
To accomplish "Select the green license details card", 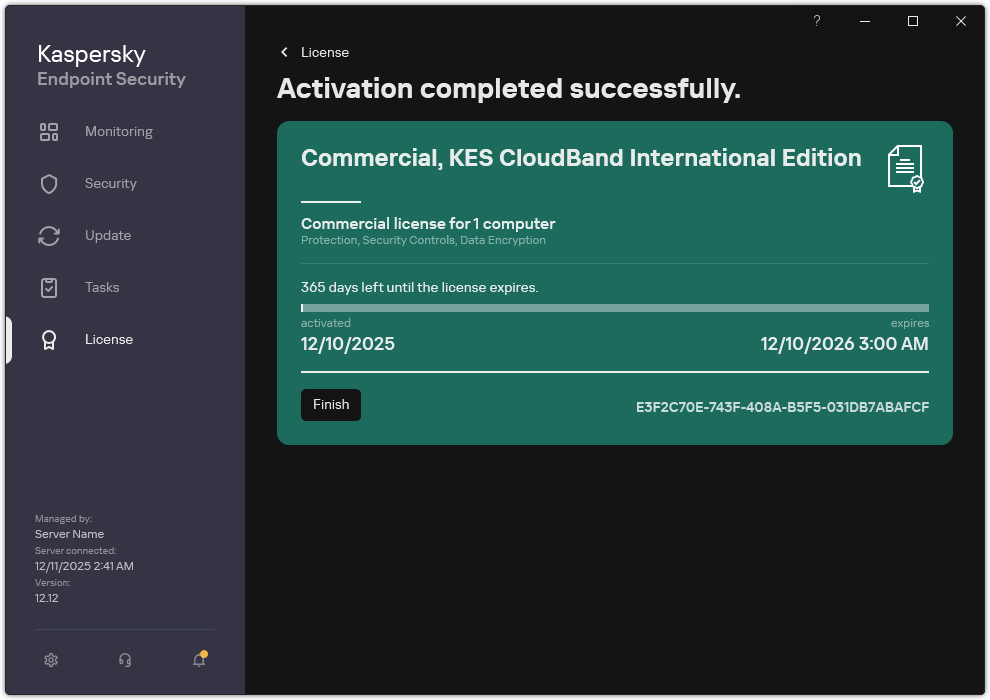I will 614,282.
